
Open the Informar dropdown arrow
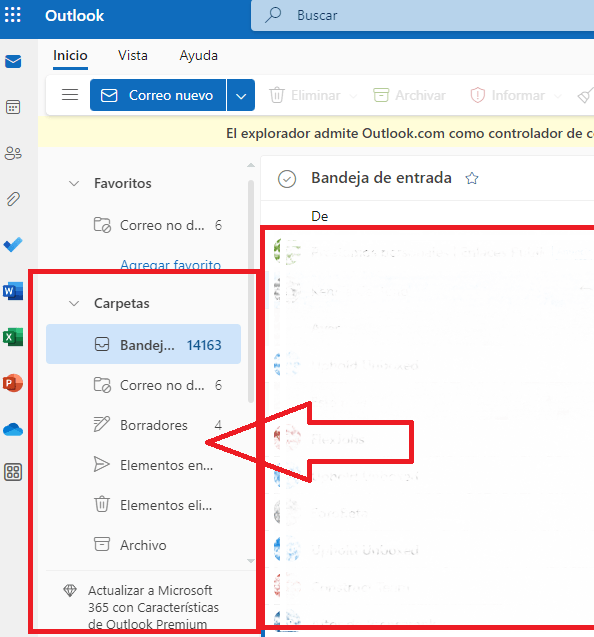point(558,96)
